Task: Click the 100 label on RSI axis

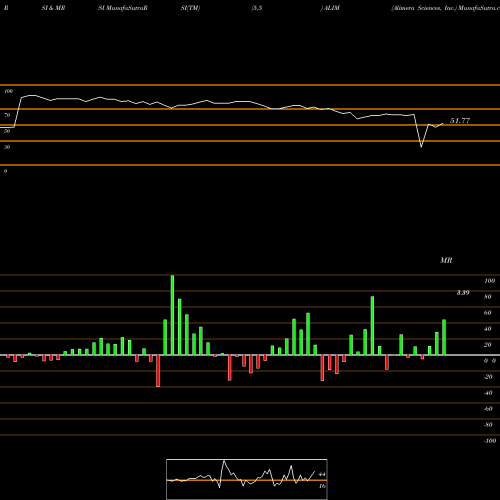Action: coord(8,91)
